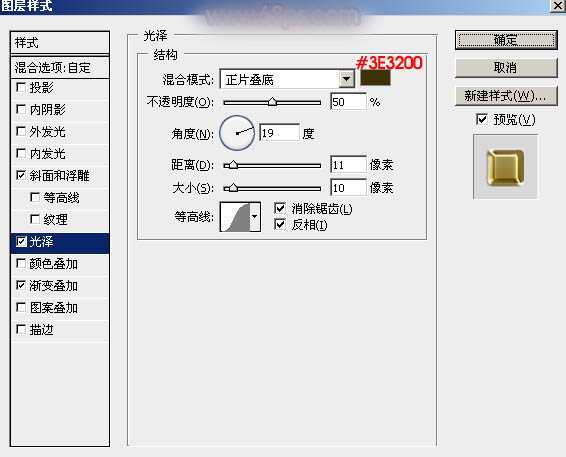Click the 距离 slider handle
The width and height of the screenshot is (566, 457).
coord(233,165)
